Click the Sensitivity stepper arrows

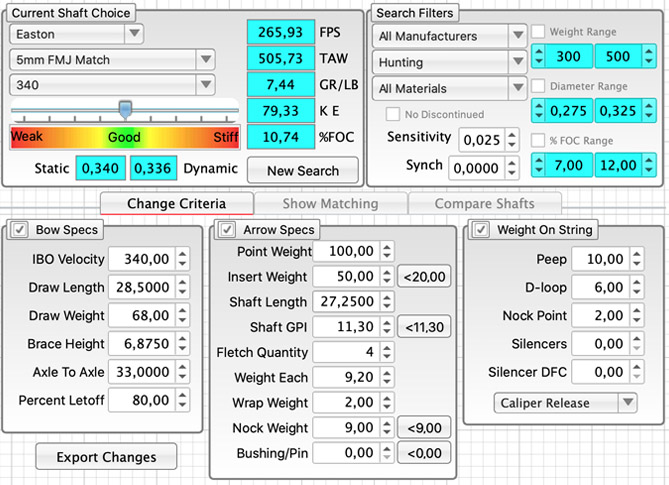tap(512, 139)
